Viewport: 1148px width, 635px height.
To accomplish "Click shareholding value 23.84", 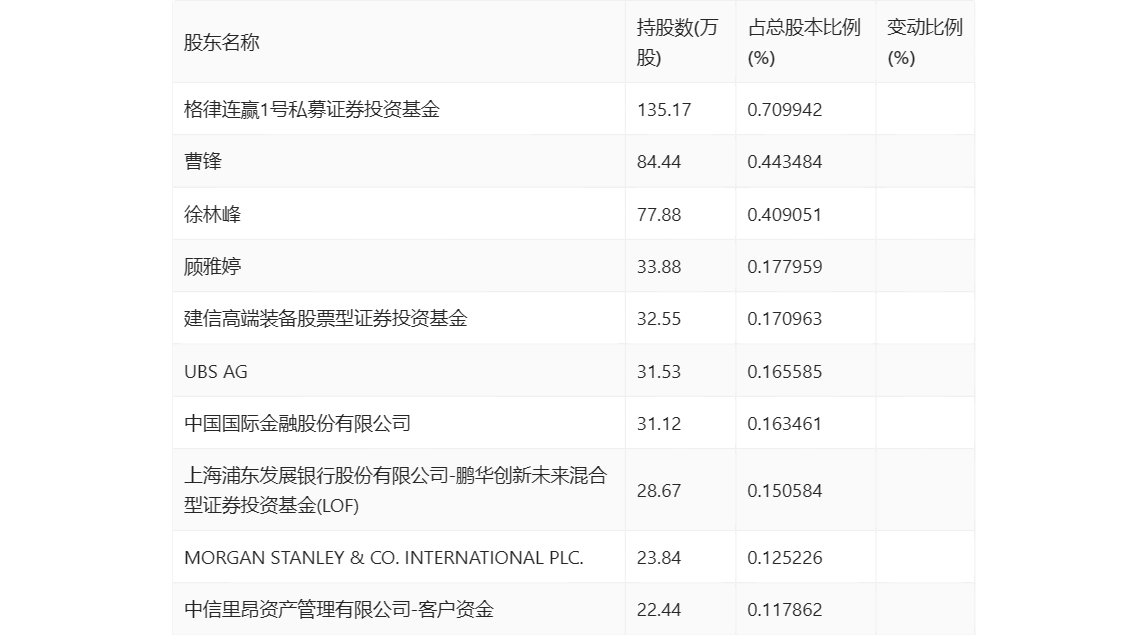I will 659,558.
